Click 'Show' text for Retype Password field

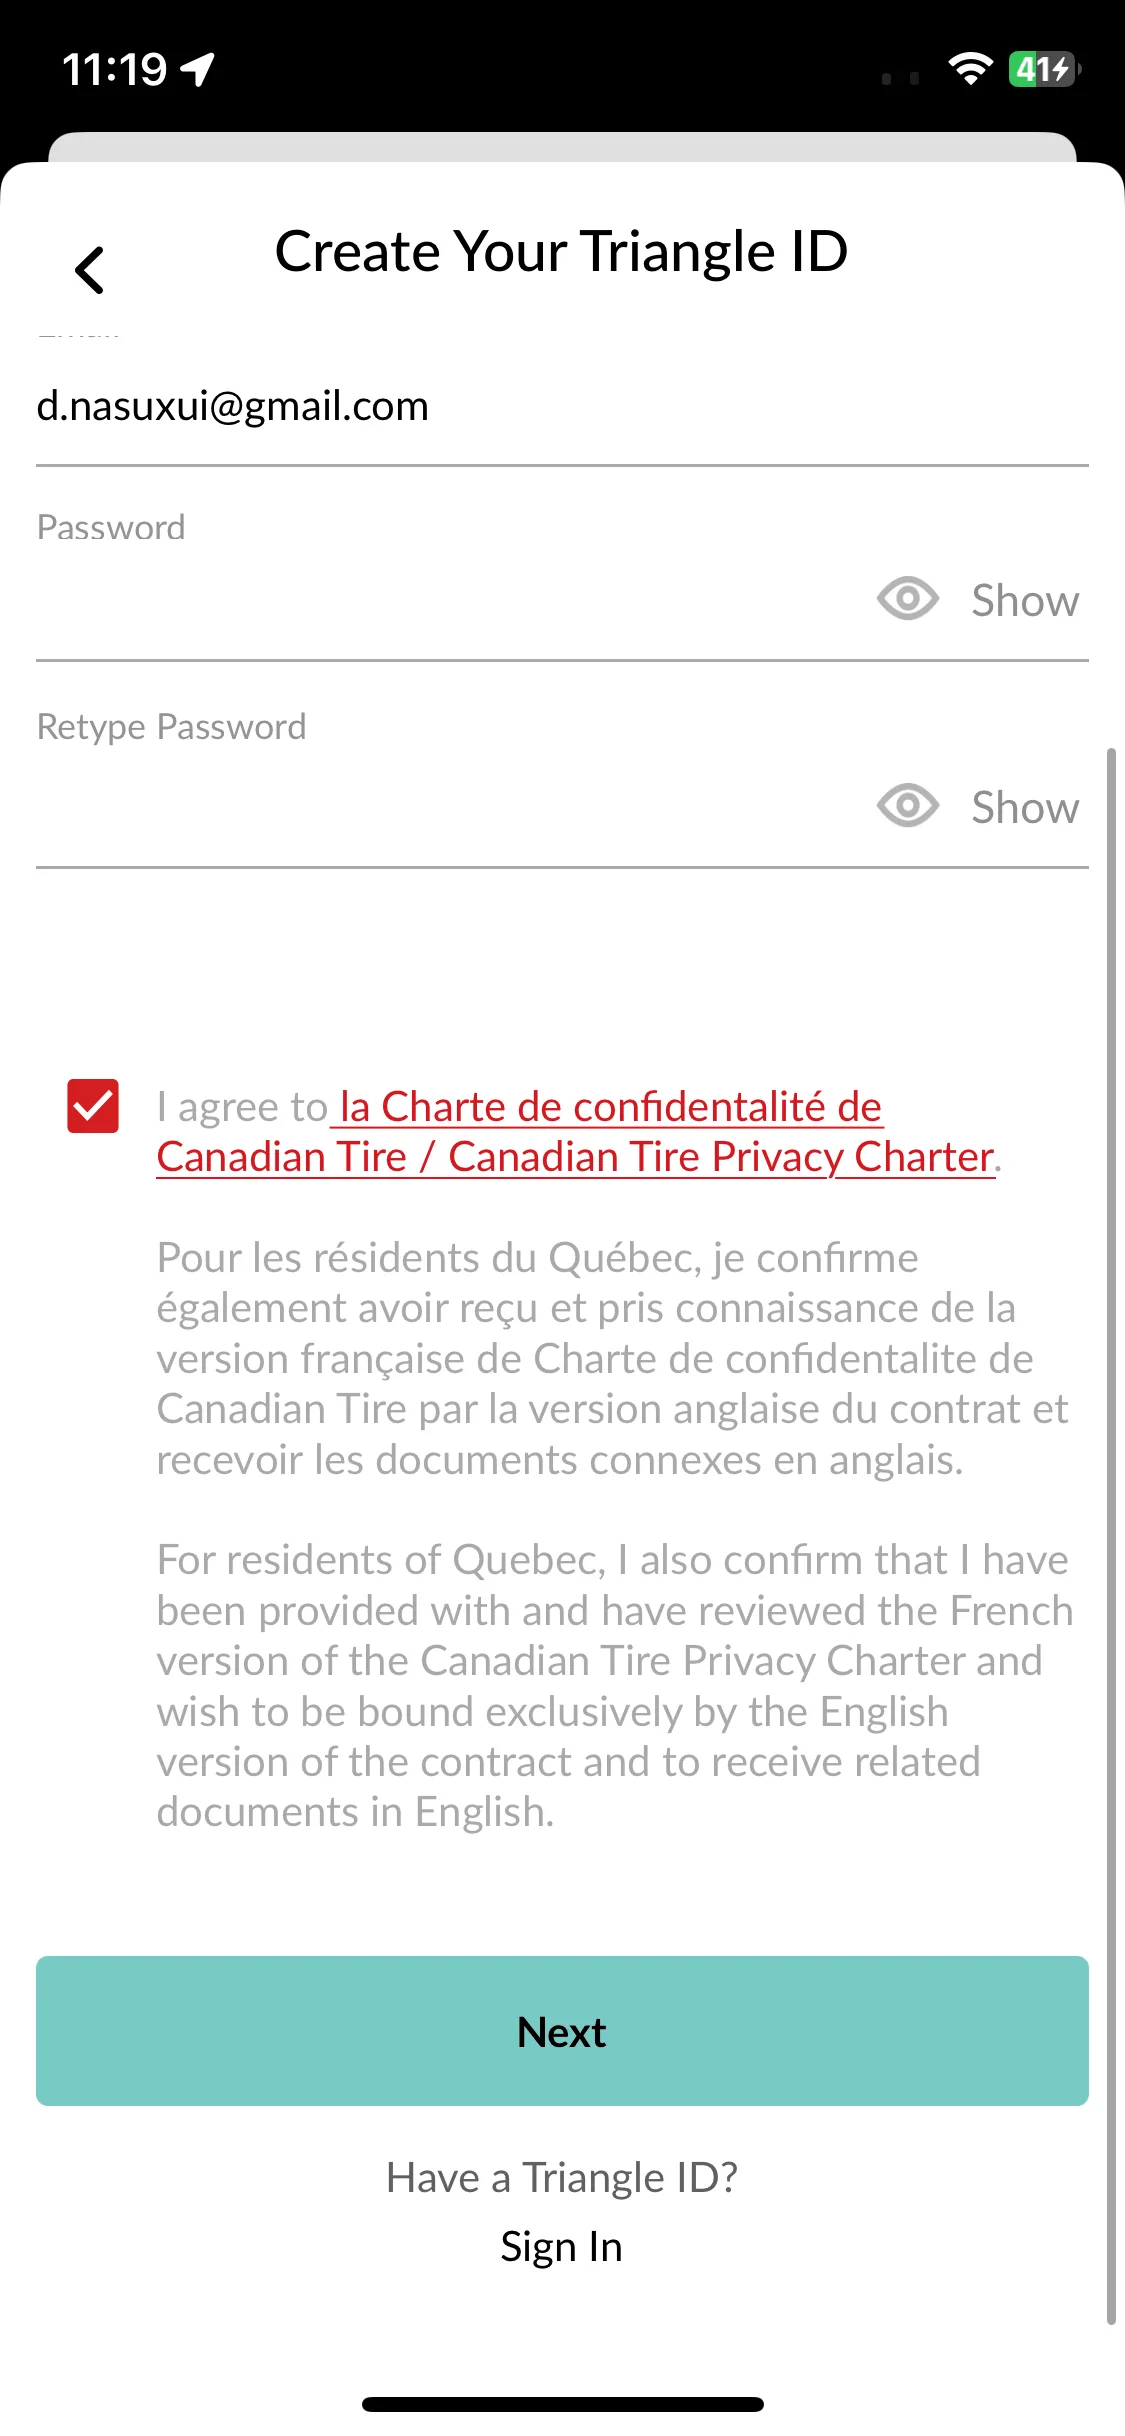click(x=1025, y=807)
